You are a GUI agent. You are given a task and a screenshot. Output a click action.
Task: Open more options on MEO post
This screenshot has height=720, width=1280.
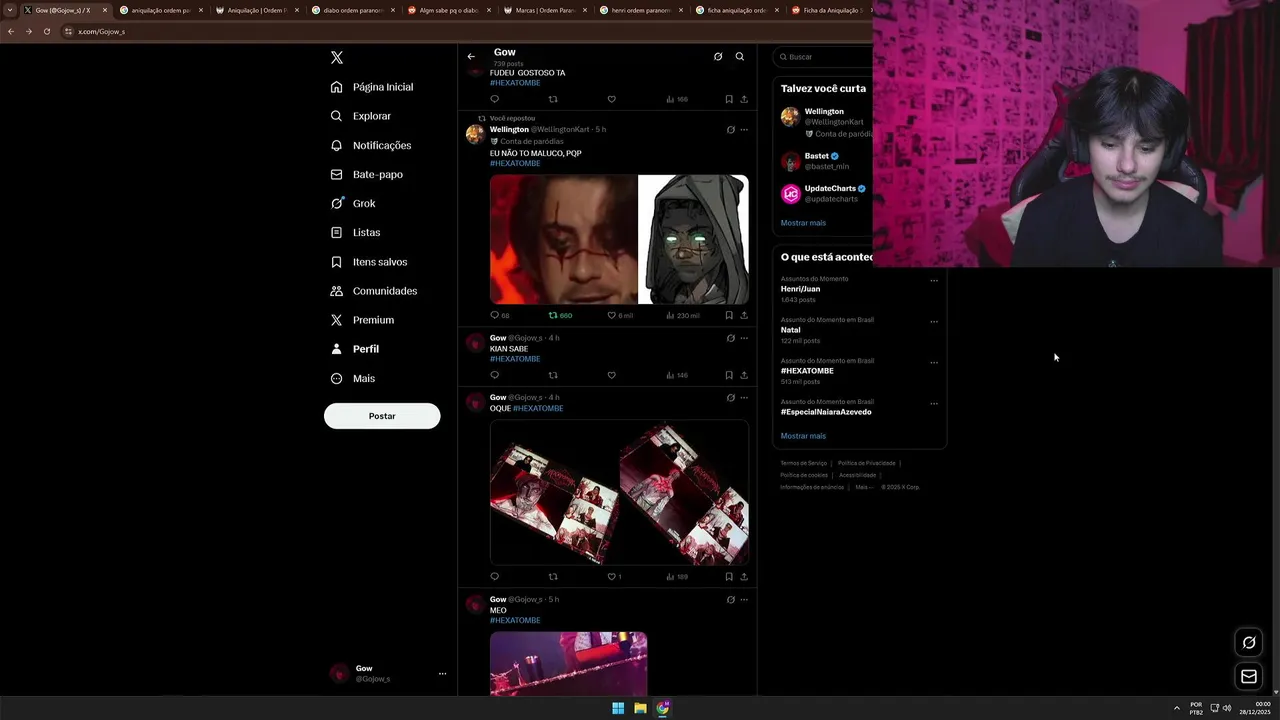coord(744,599)
